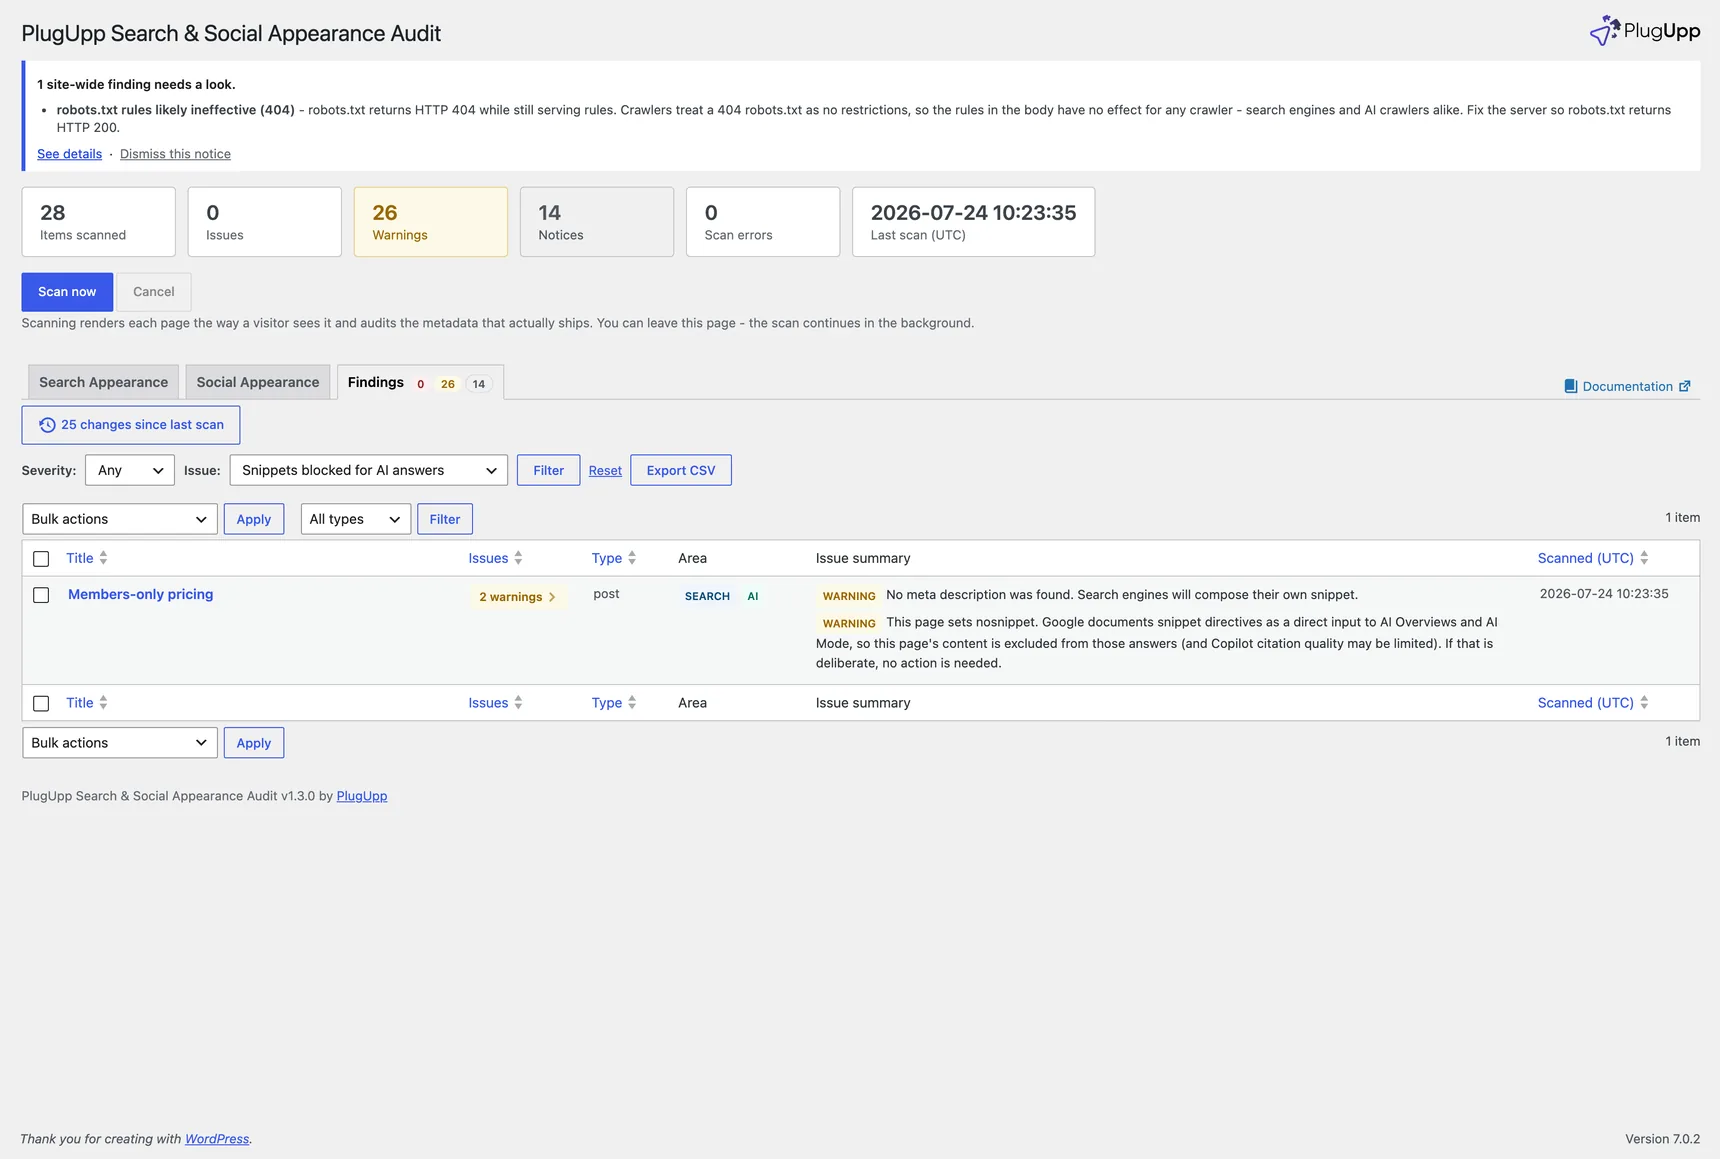Click sort arrows next to top Scanned (UTC) header

click(1644, 558)
